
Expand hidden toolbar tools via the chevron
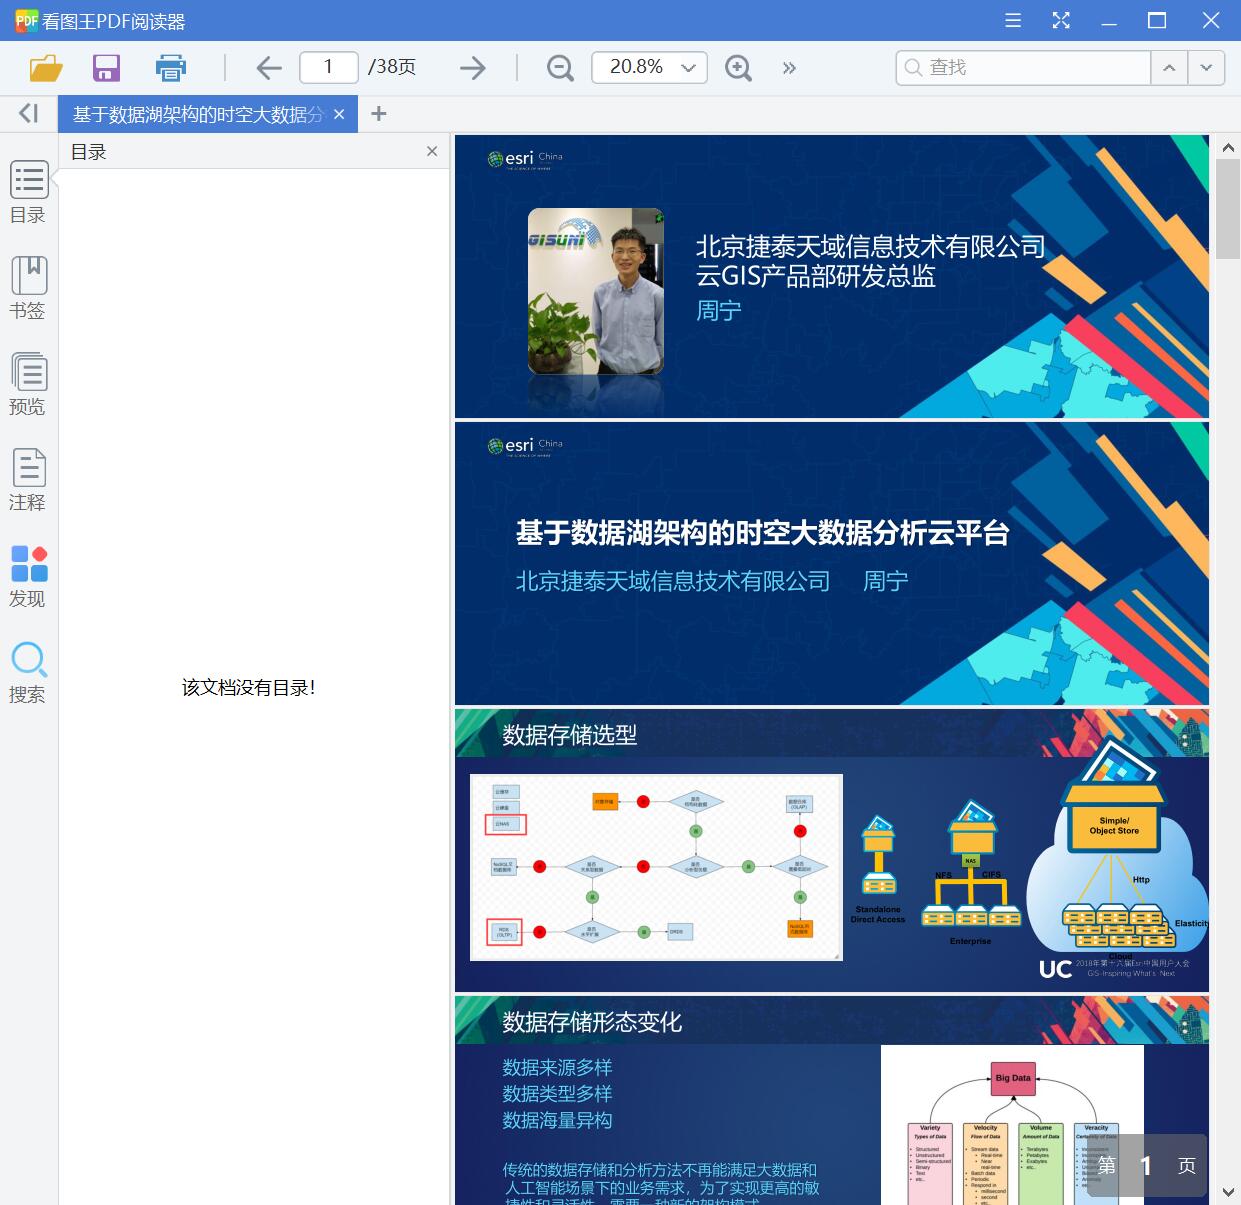click(x=789, y=68)
